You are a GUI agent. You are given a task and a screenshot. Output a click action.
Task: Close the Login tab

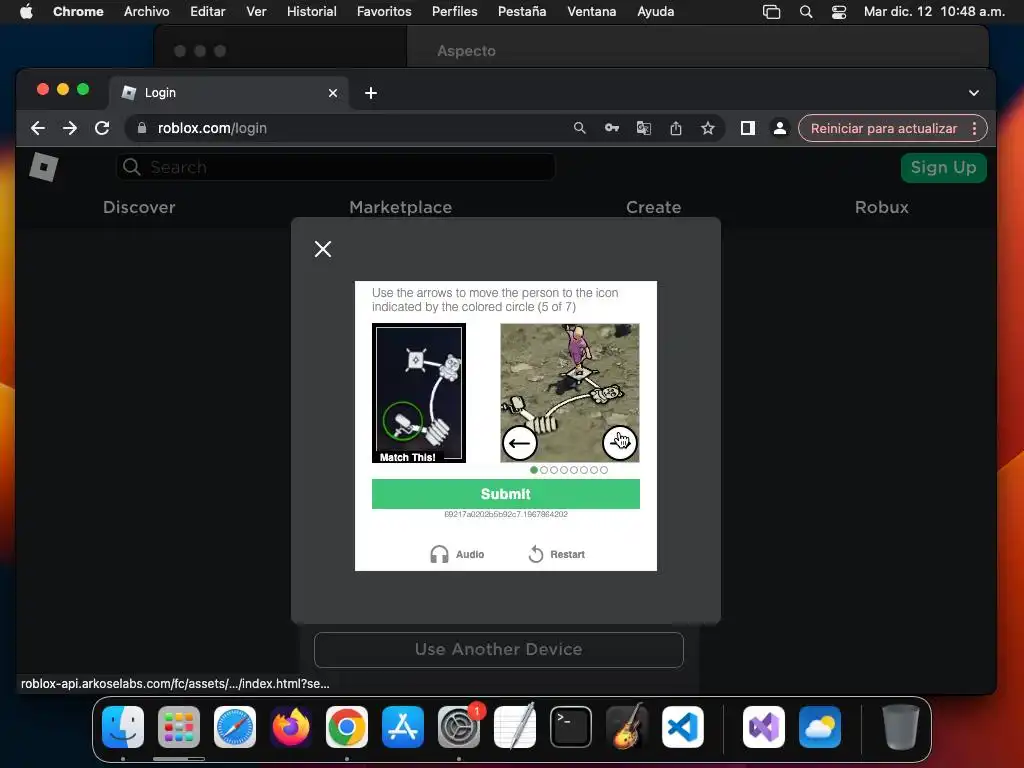(333, 93)
